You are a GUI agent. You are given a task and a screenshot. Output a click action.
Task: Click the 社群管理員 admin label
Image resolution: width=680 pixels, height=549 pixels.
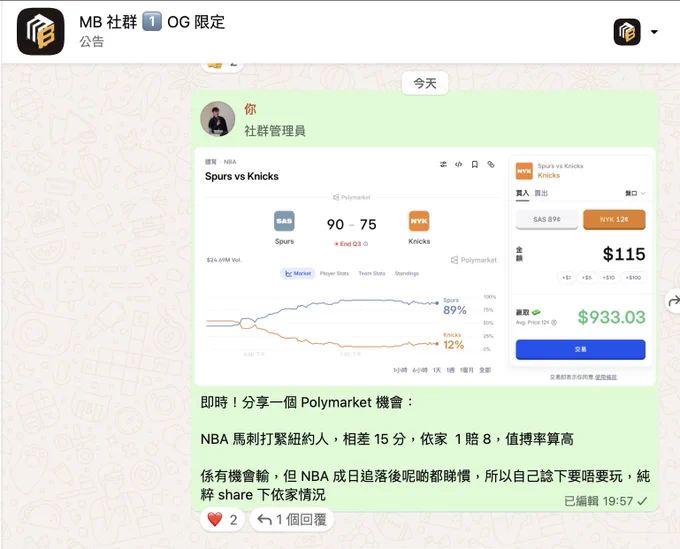tap(275, 131)
